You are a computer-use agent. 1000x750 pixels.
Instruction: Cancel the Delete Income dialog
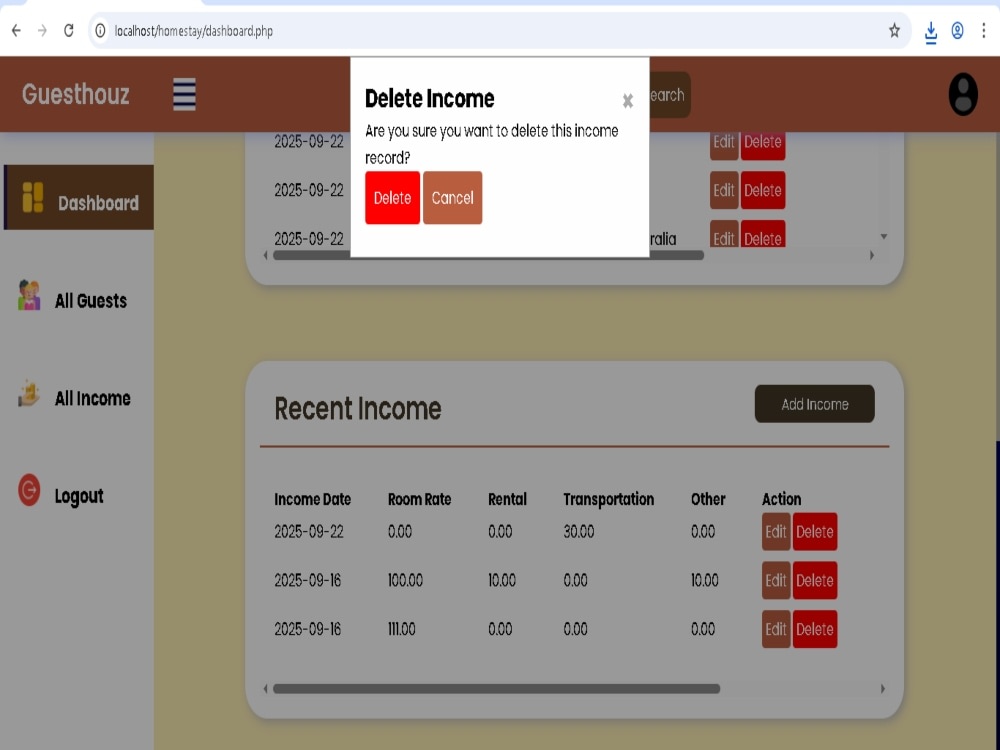[x=452, y=198]
